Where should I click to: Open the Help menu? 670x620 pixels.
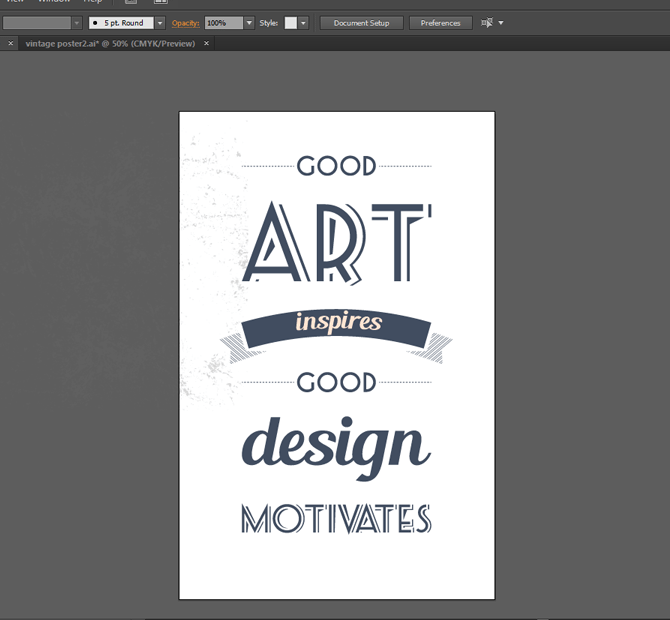point(92,2)
